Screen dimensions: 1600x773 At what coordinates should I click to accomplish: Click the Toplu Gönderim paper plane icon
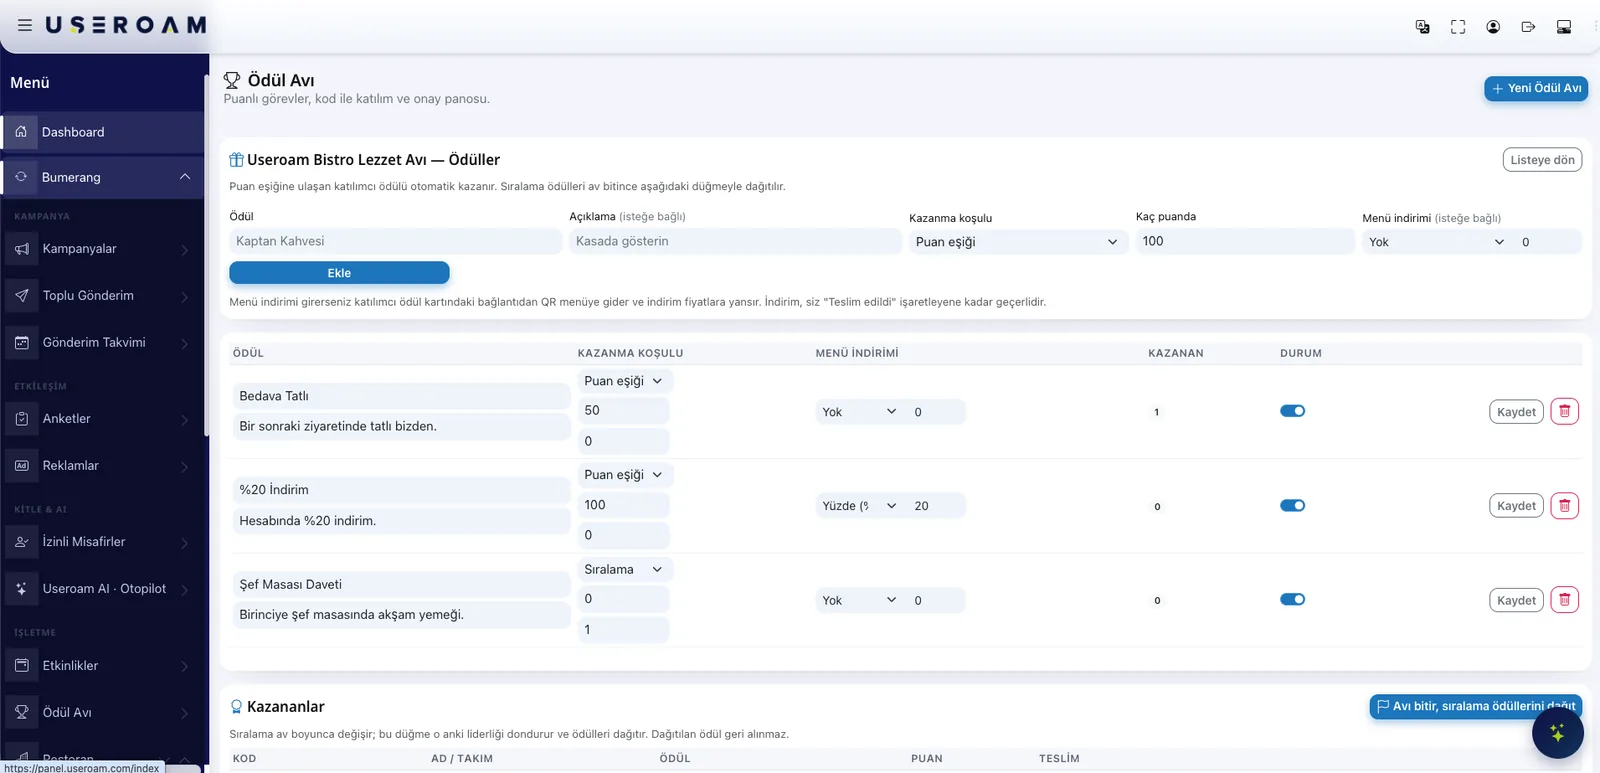pos(22,296)
